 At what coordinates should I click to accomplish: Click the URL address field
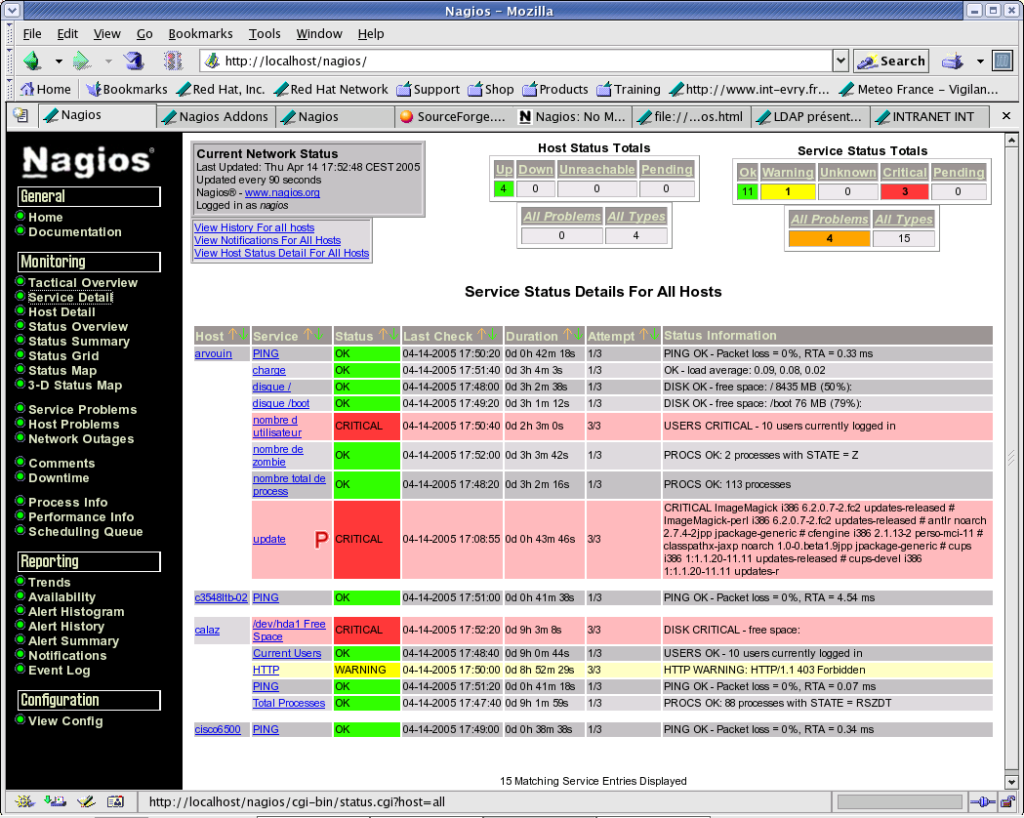[x=520, y=61]
